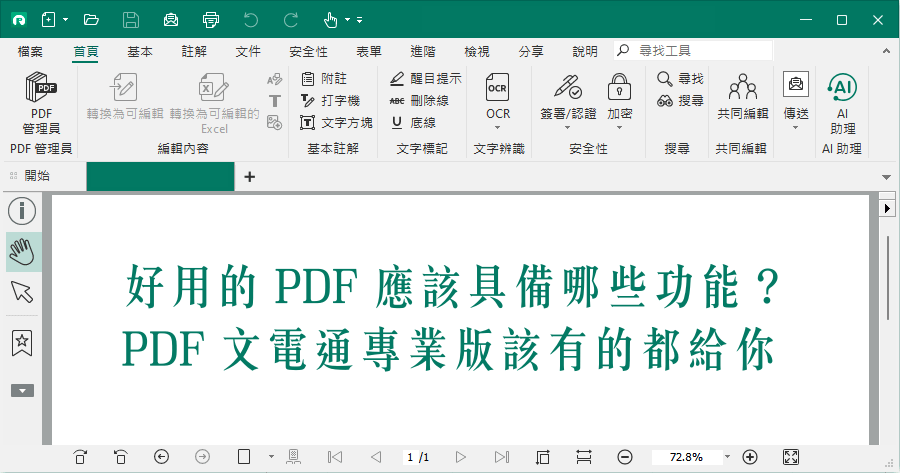Toggle the hand pan tool in sidebar
The width and height of the screenshot is (900, 473).
point(22,252)
